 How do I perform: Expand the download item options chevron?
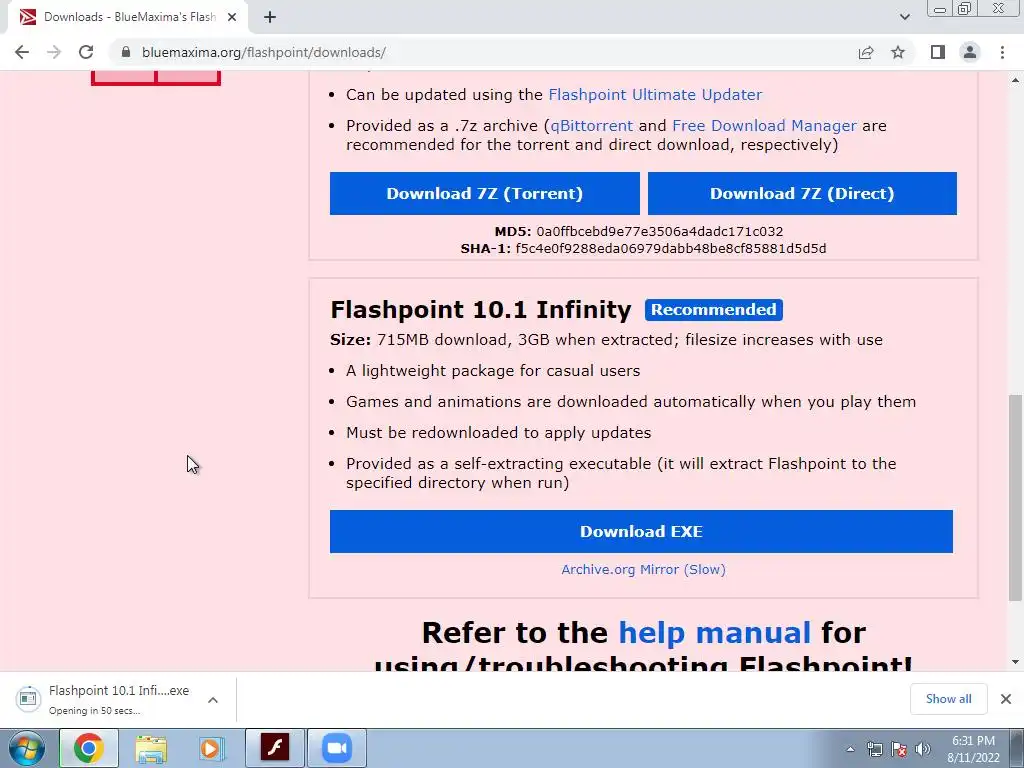(x=213, y=699)
